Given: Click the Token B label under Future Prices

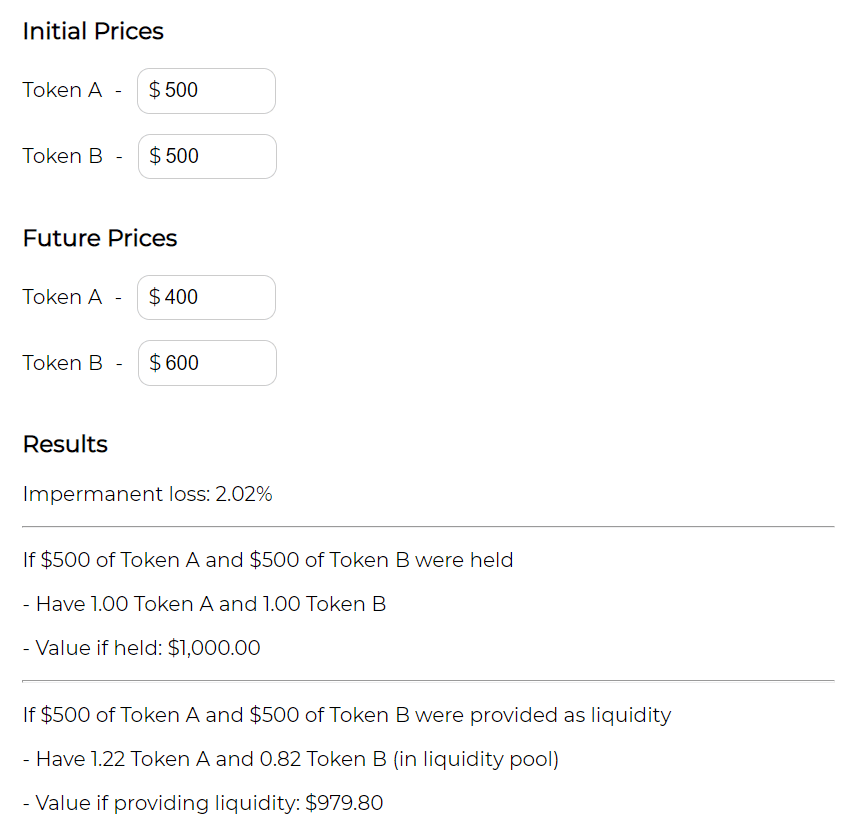Looking at the screenshot, I should point(62,363).
